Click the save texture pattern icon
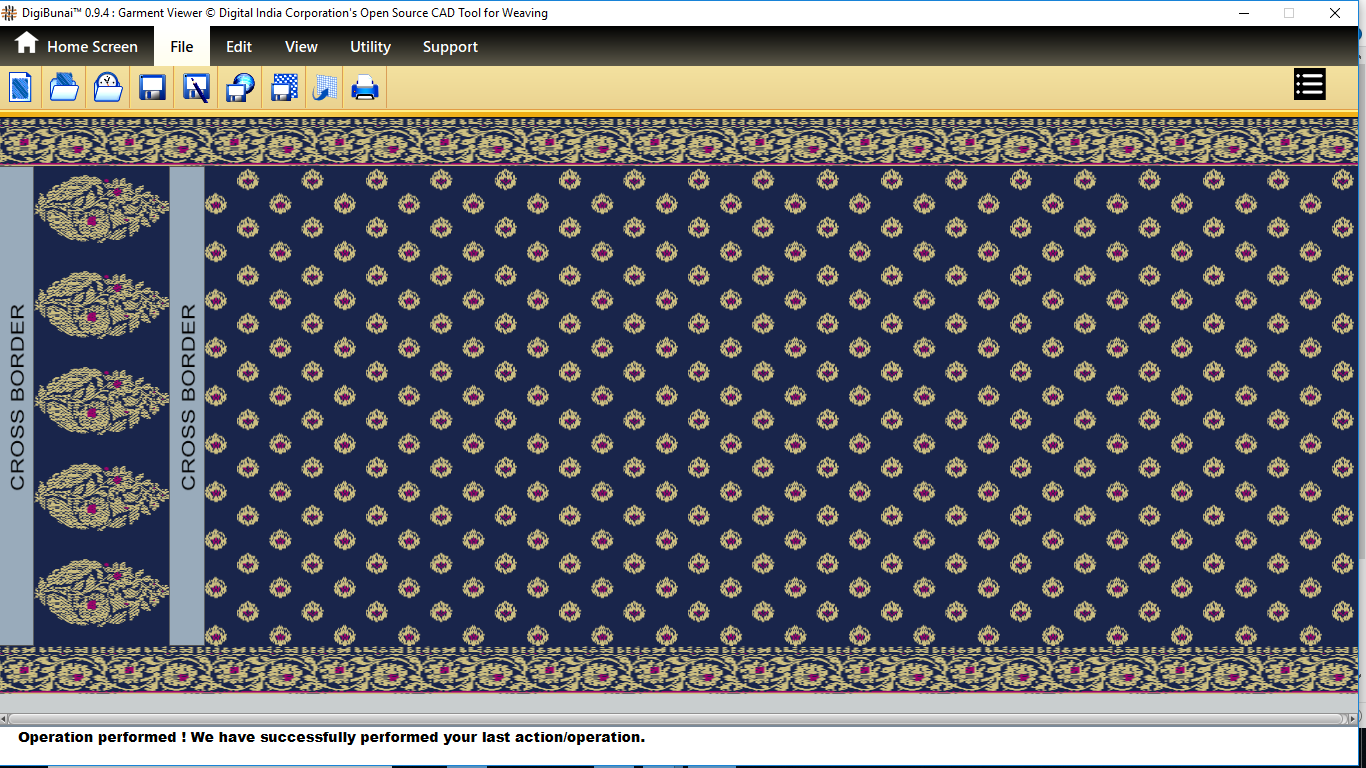 click(284, 88)
